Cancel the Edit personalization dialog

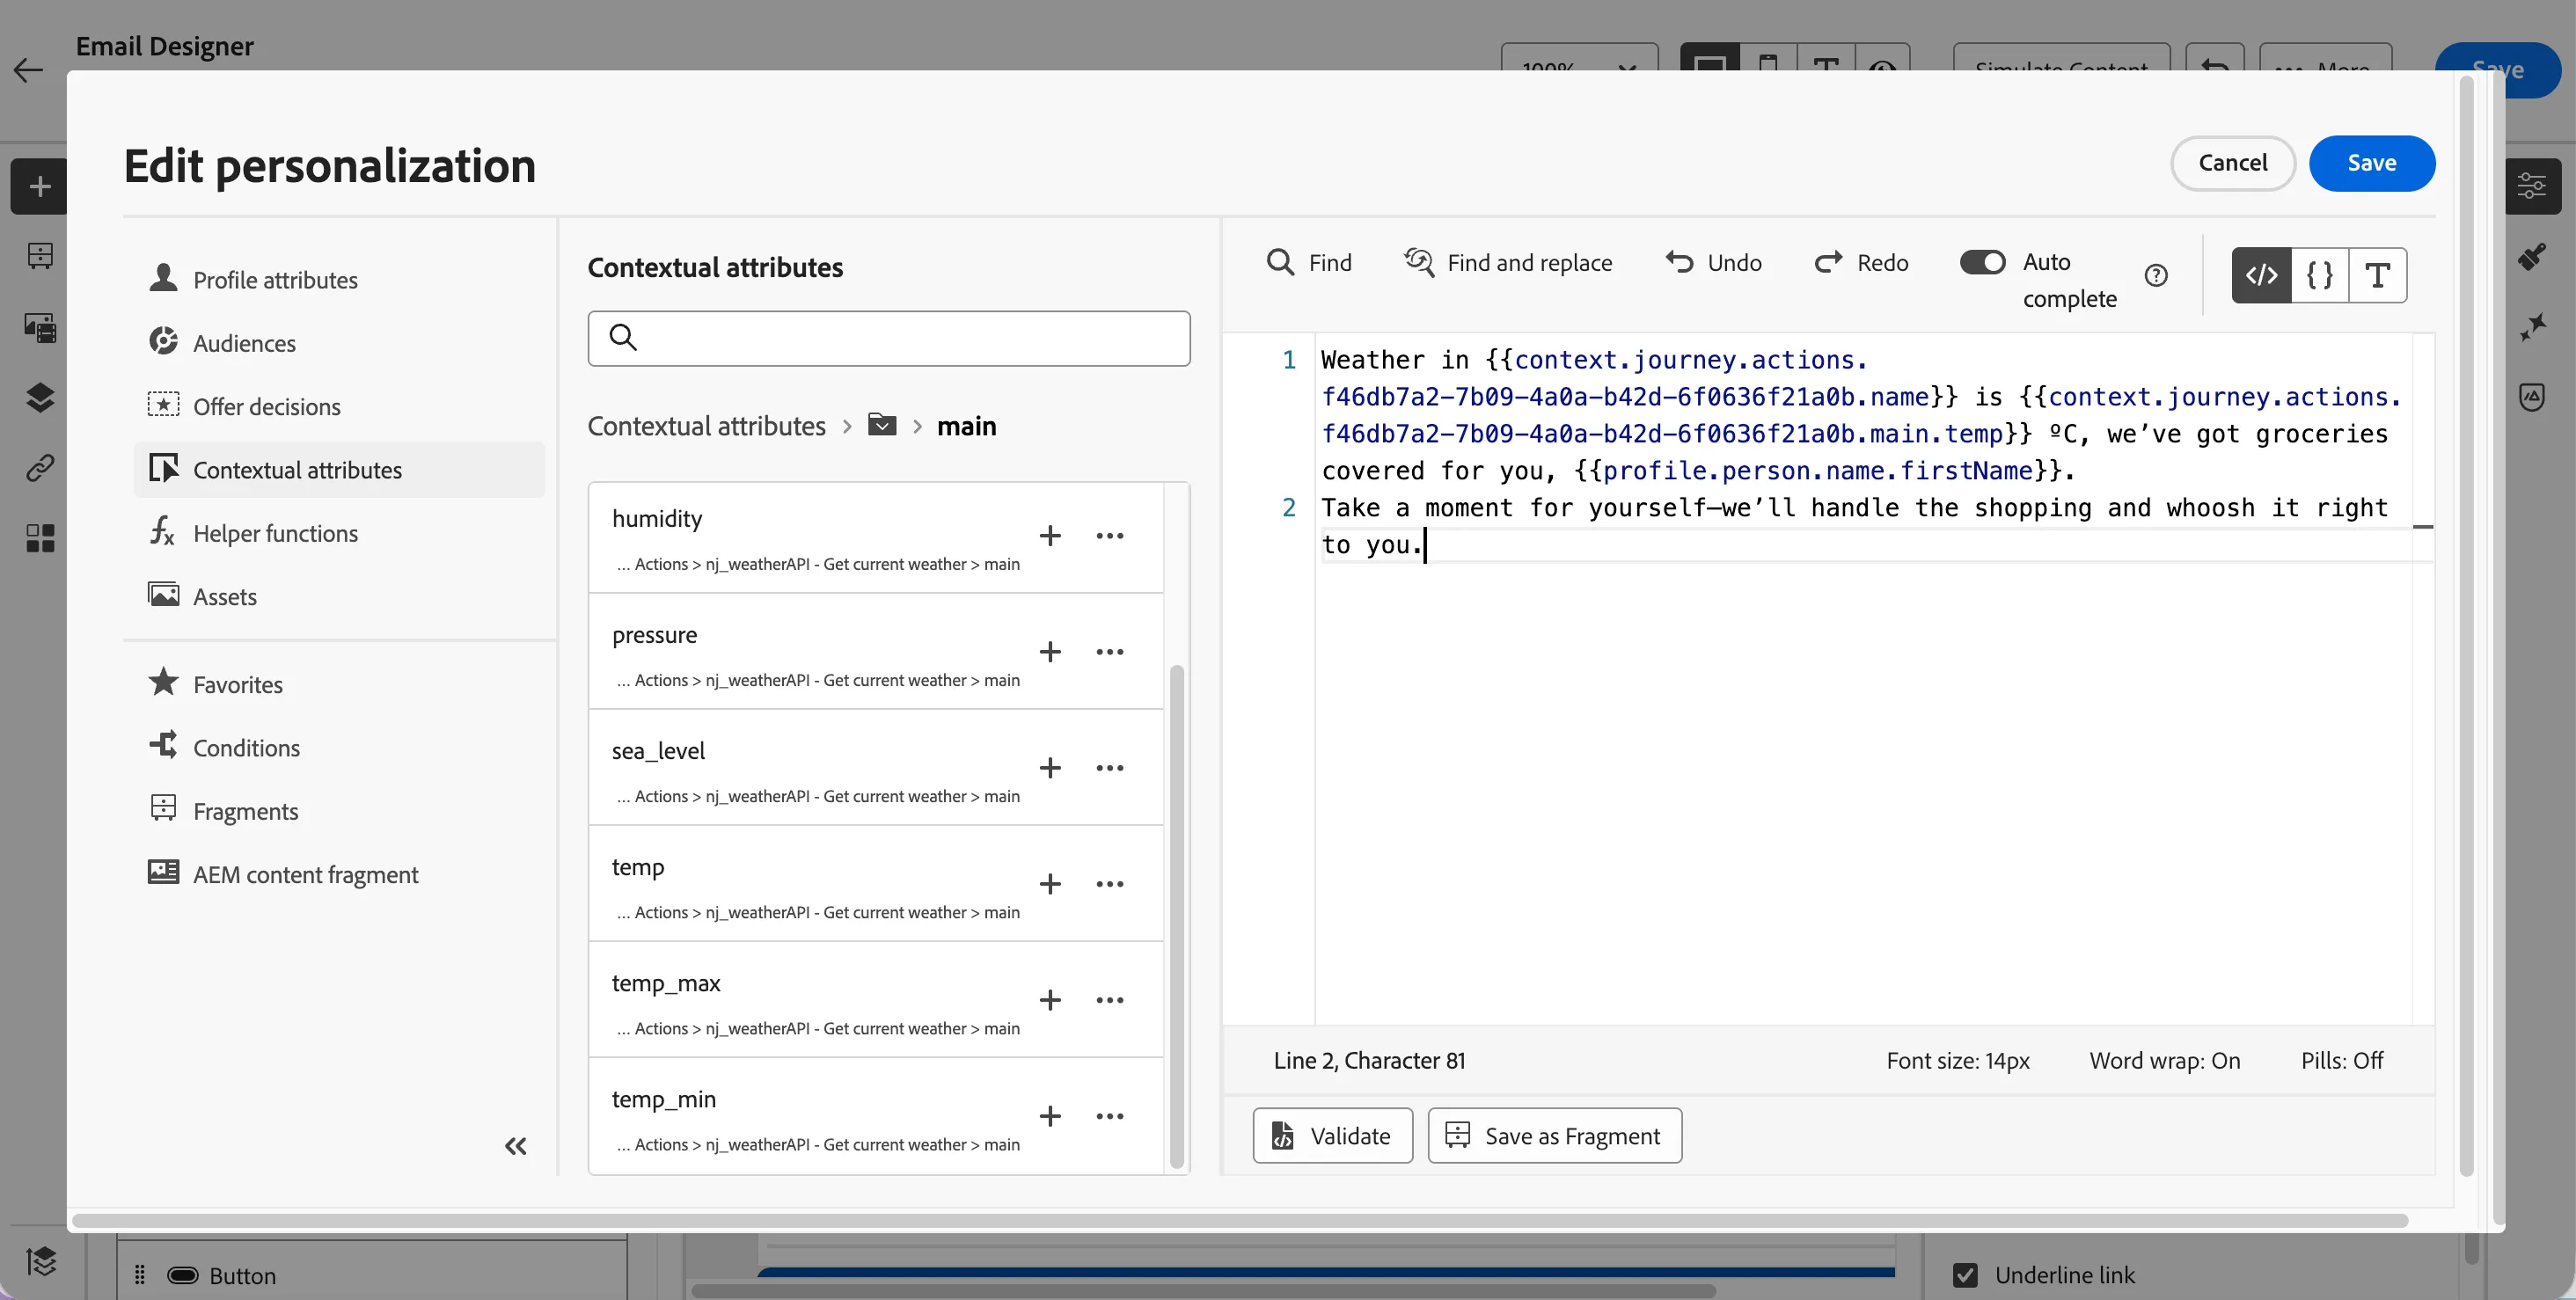coord(2233,163)
